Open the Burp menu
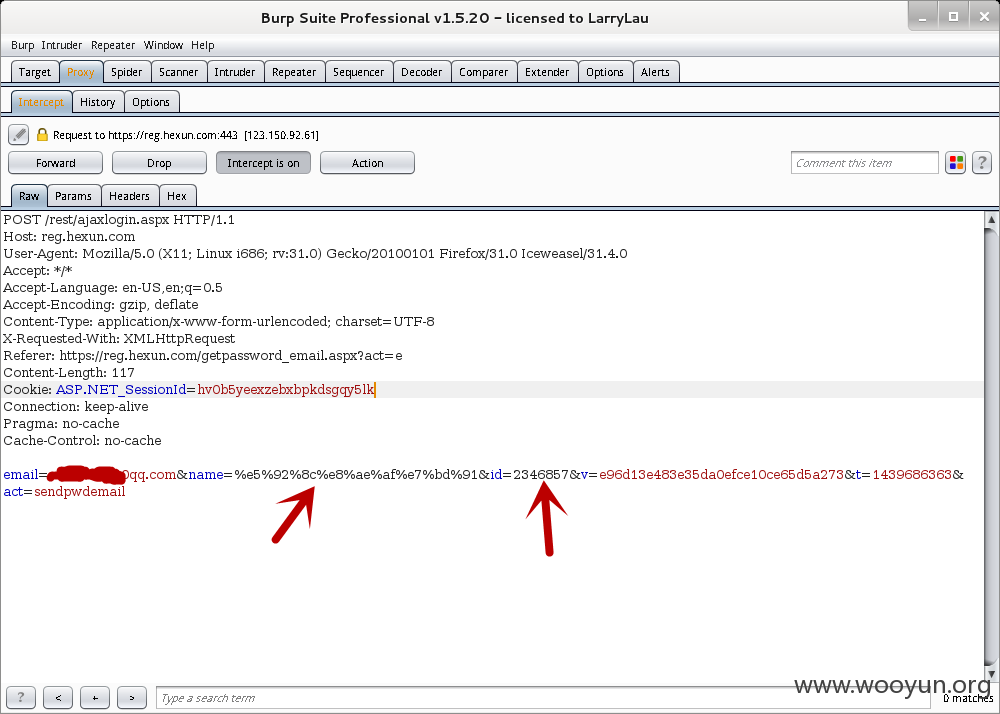This screenshot has width=1000, height=714. pos(22,45)
